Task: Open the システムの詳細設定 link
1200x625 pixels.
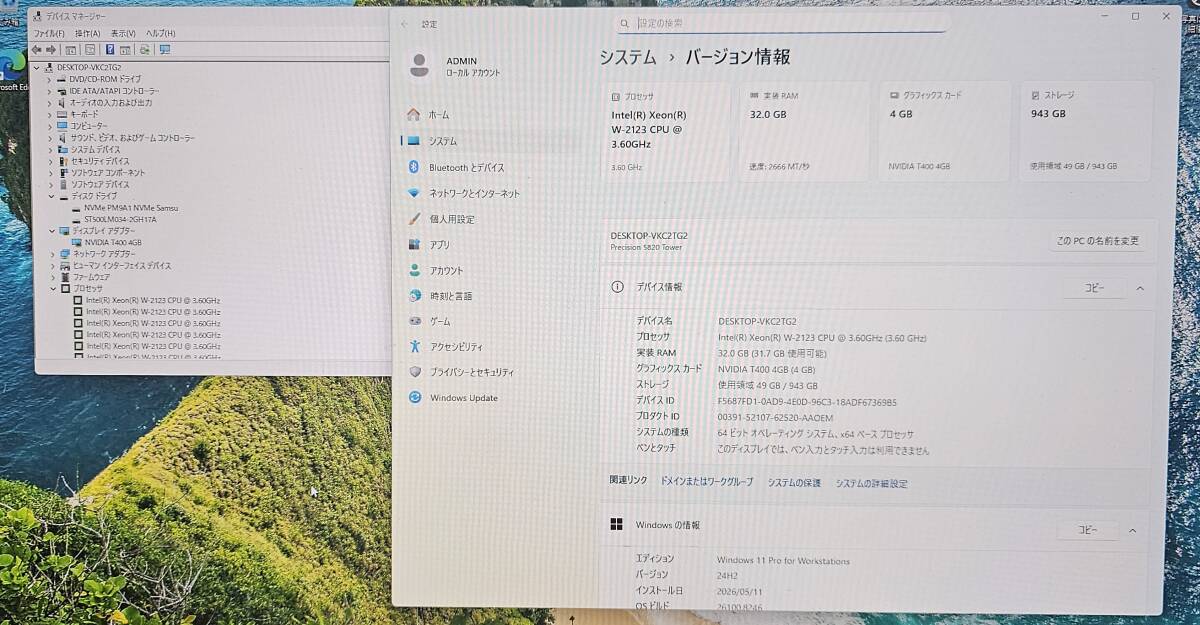Action: [x=872, y=483]
